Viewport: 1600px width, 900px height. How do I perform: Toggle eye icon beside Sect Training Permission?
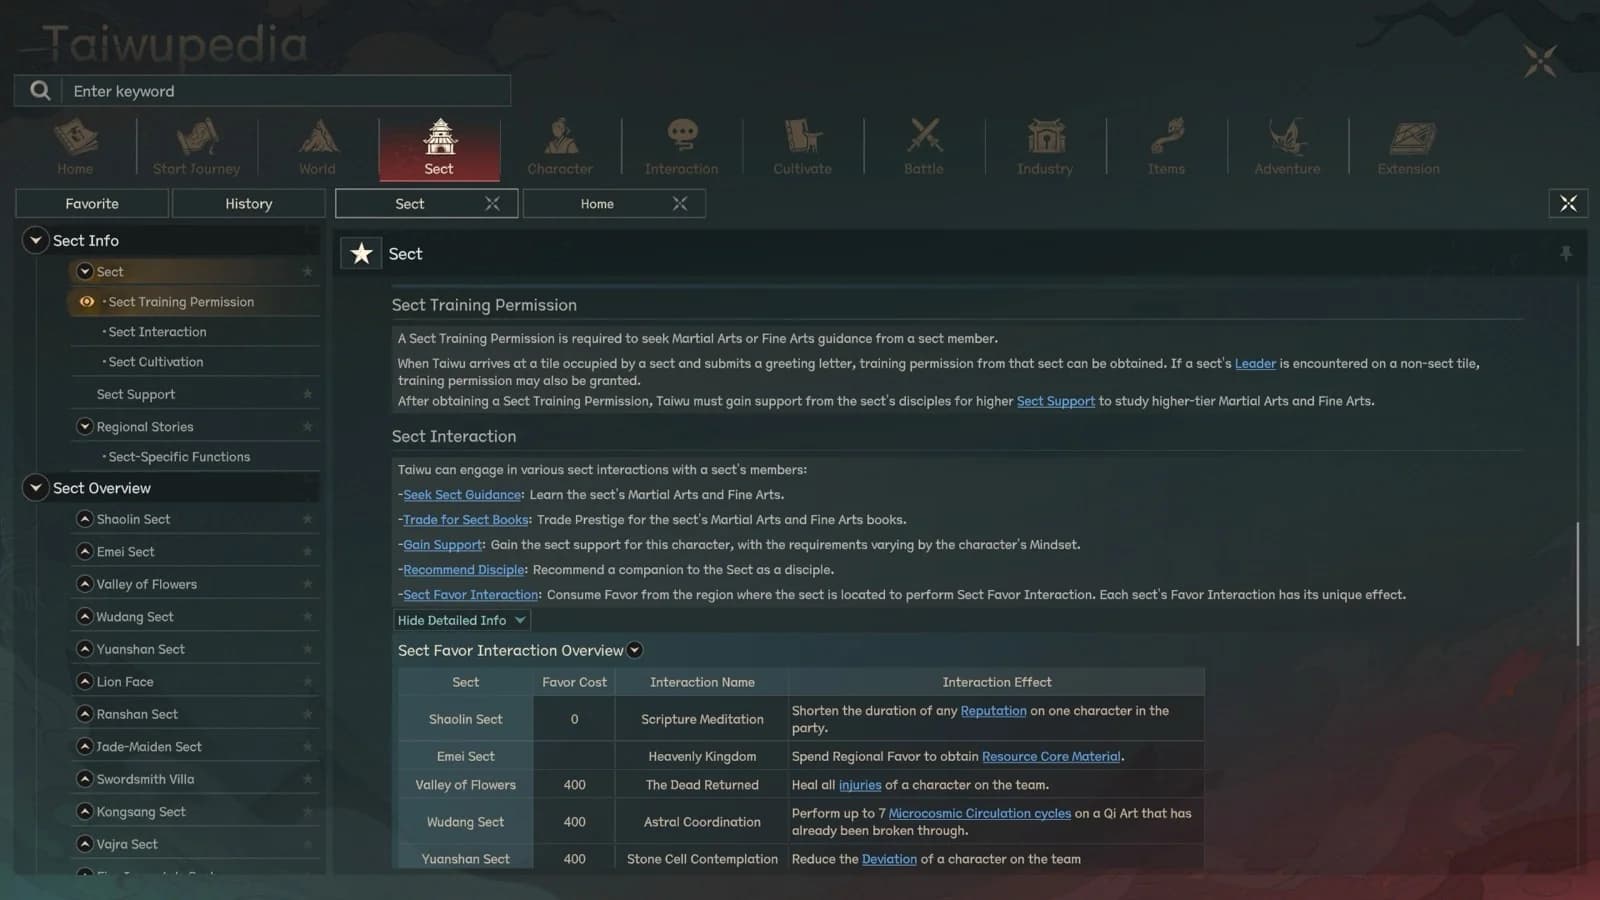[87, 302]
